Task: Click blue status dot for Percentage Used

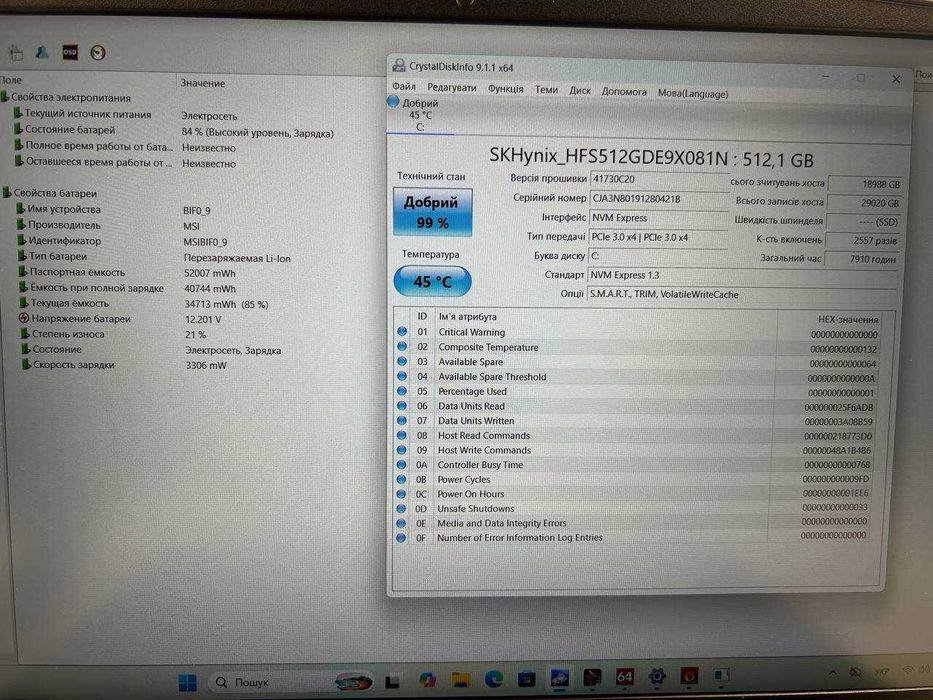Action: [402, 391]
